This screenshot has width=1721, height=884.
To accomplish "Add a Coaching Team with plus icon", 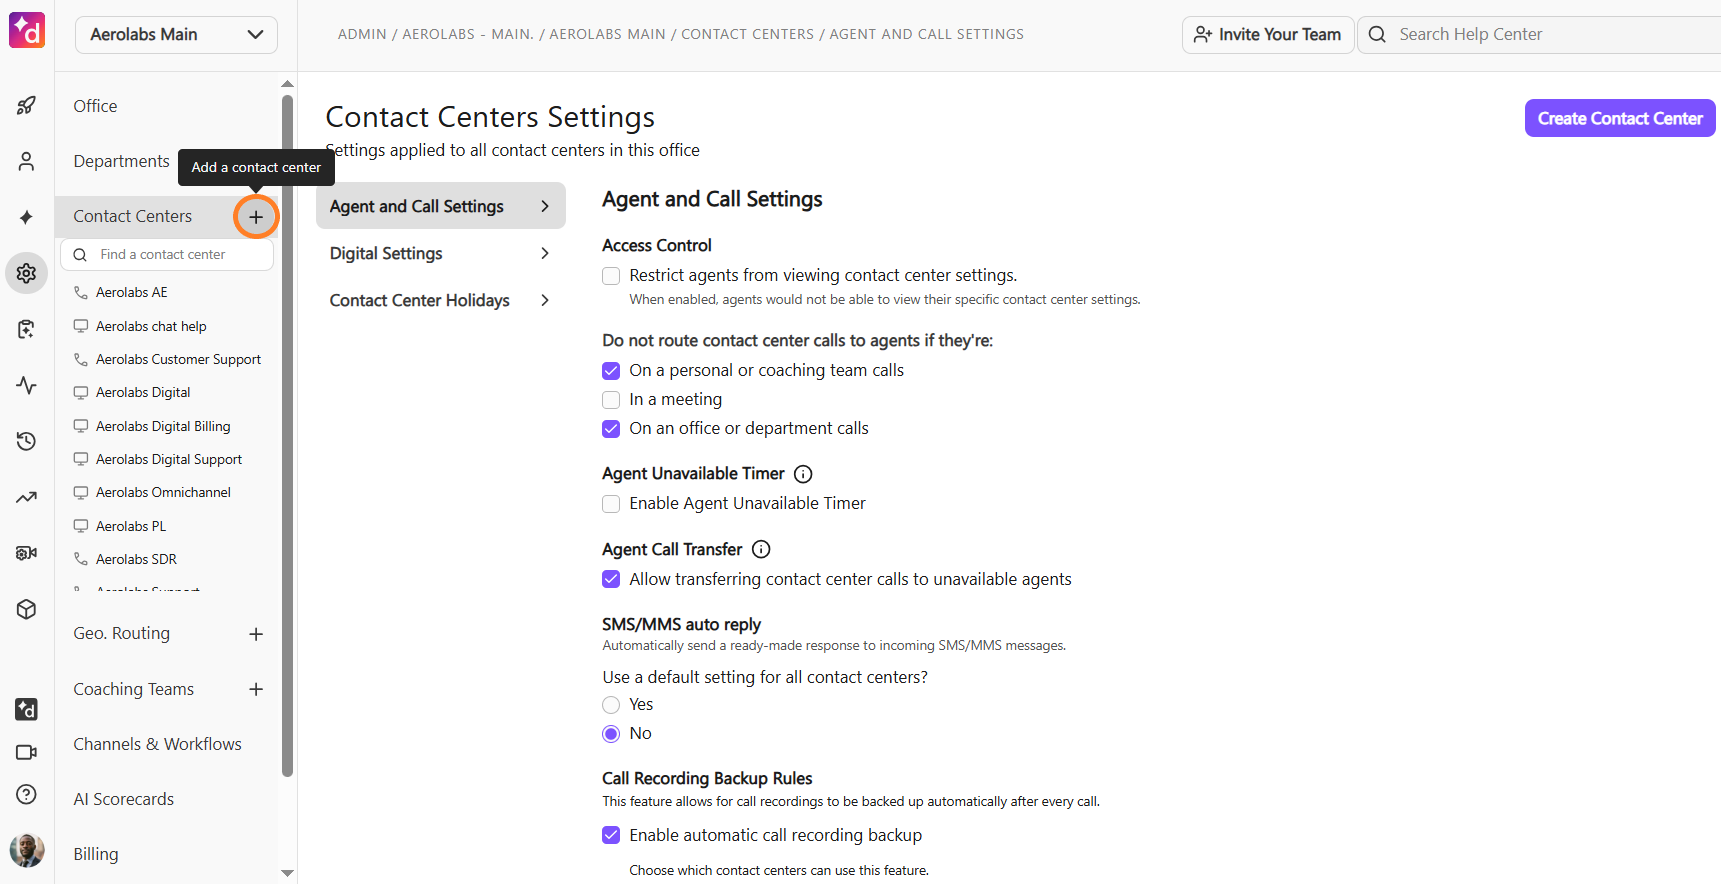I will (x=256, y=689).
